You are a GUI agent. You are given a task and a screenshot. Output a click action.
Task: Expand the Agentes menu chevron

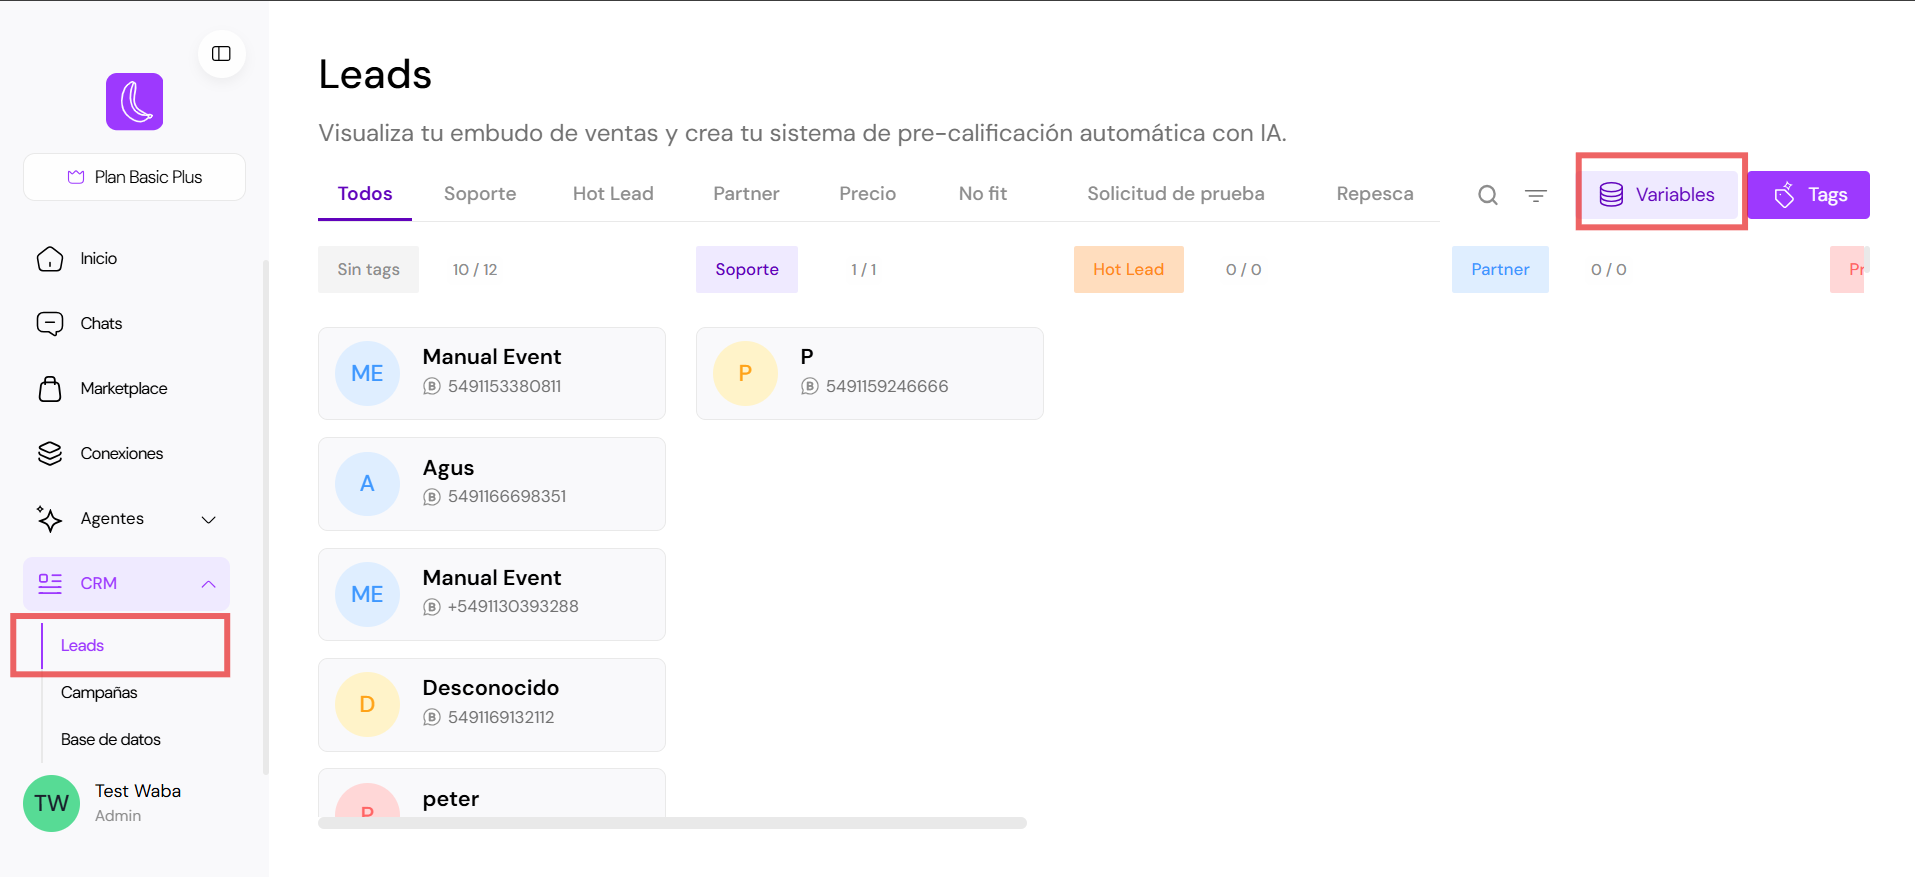click(x=208, y=519)
